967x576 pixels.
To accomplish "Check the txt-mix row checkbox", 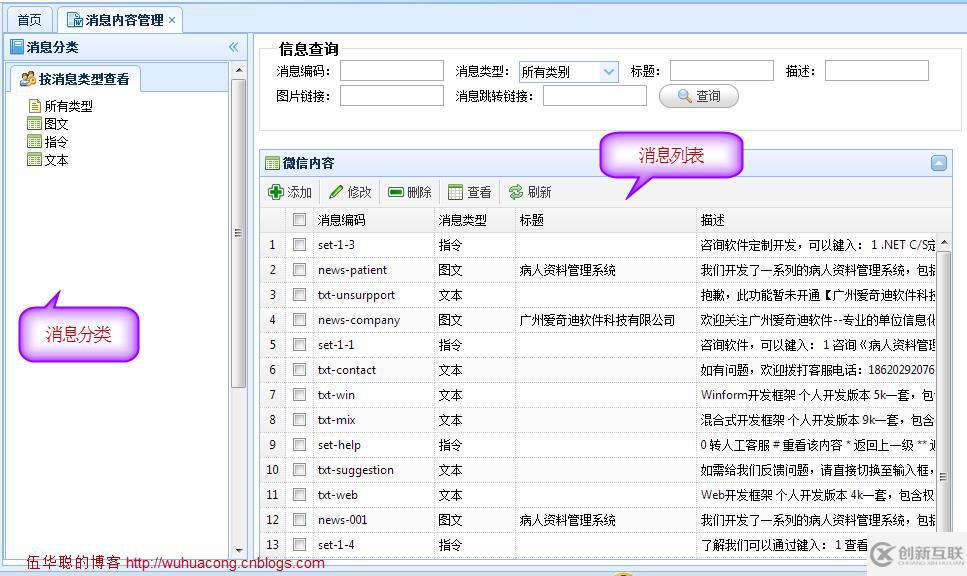I will tap(300, 419).
